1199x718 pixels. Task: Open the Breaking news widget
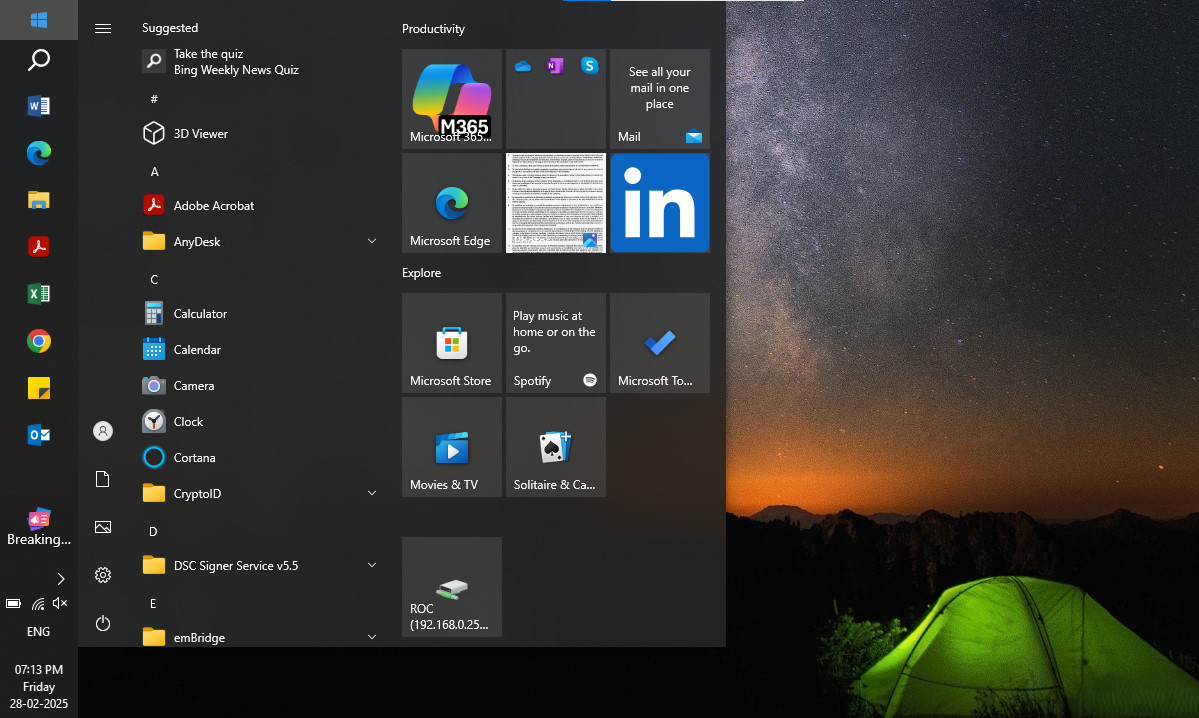click(38, 528)
